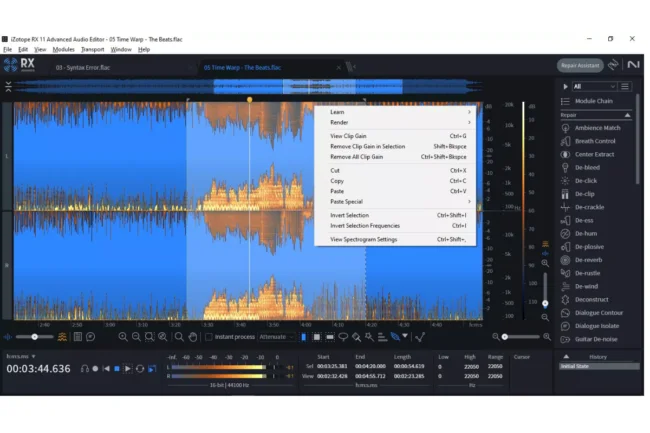650x433 pixels.
Task: Open the De-rustle module
Action: (x=587, y=273)
